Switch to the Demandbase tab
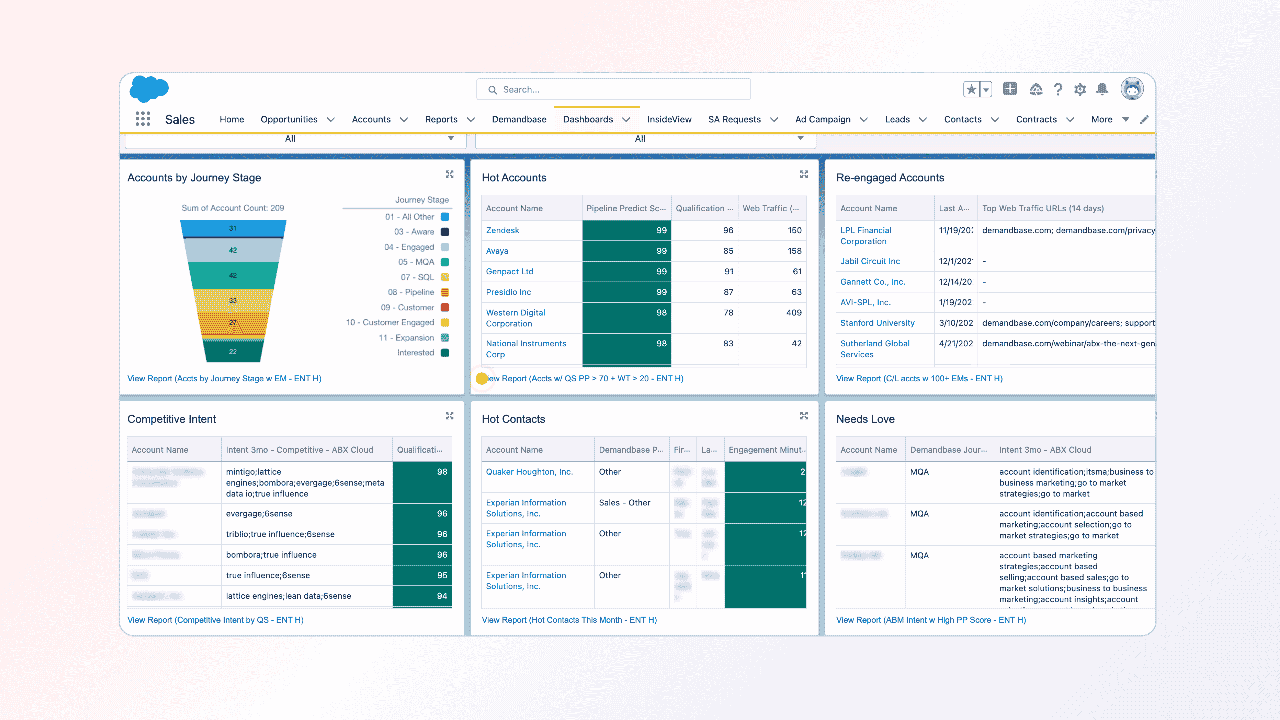 pyautogui.click(x=519, y=119)
